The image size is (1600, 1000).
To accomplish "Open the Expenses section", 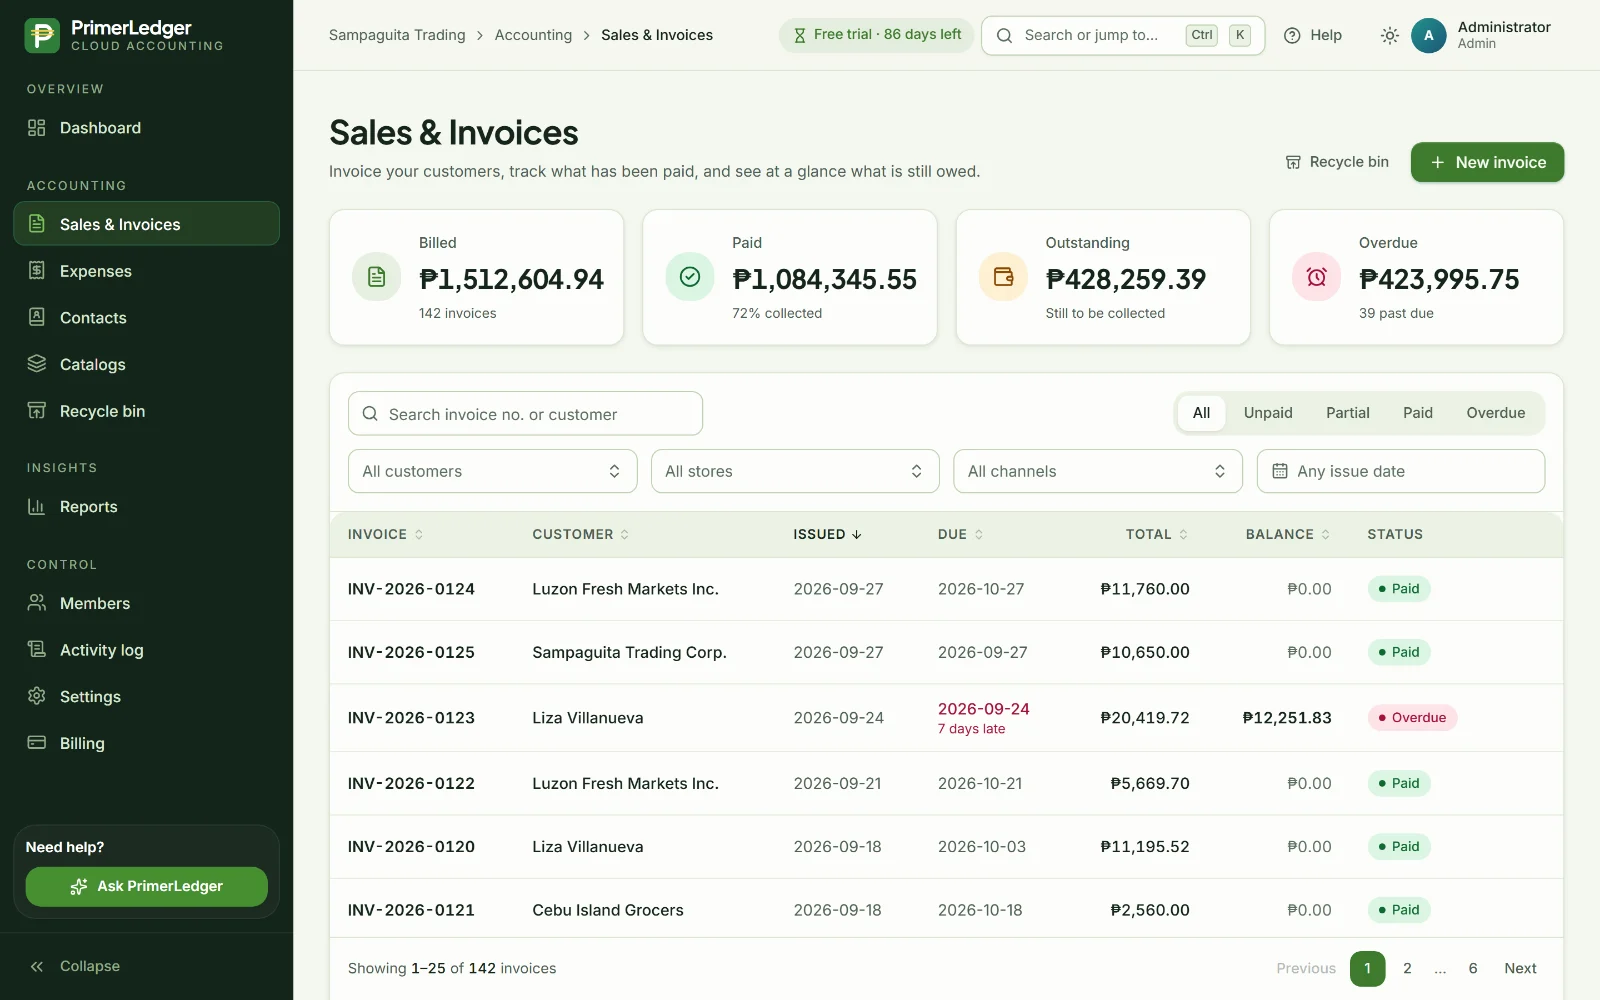I will click(x=146, y=271).
